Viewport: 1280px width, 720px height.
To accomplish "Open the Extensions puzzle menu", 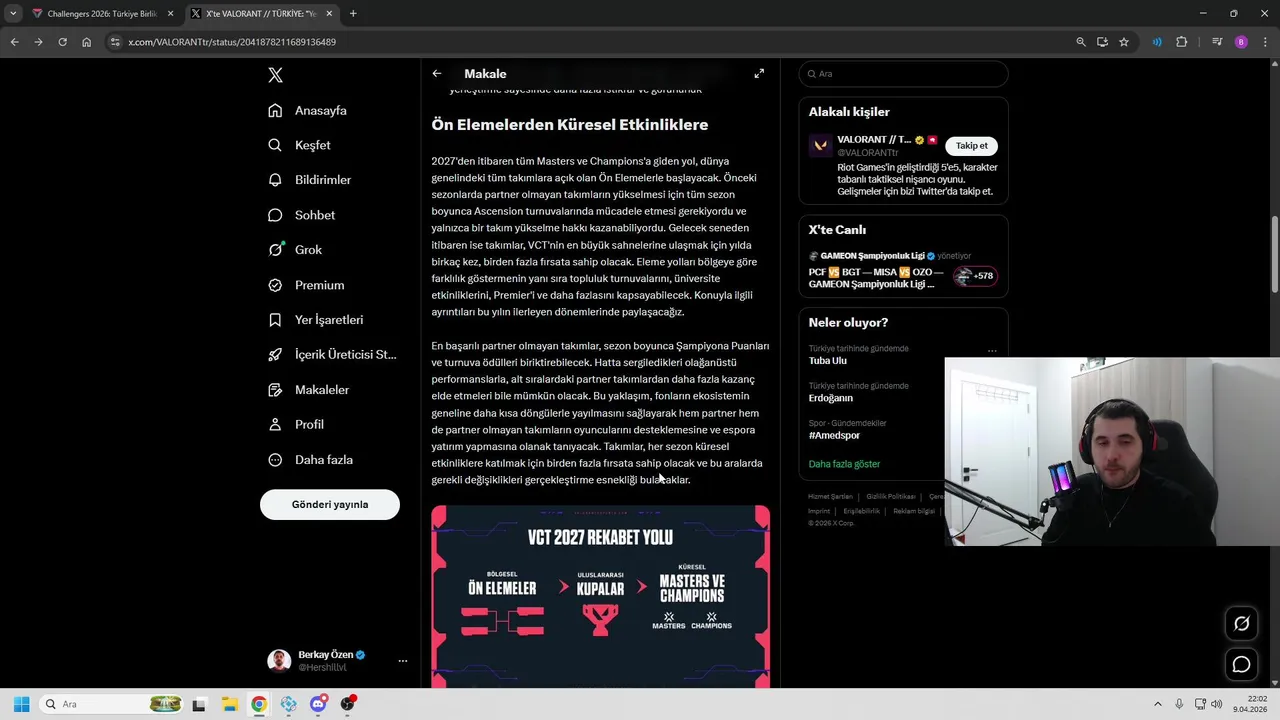I will (1182, 42).
